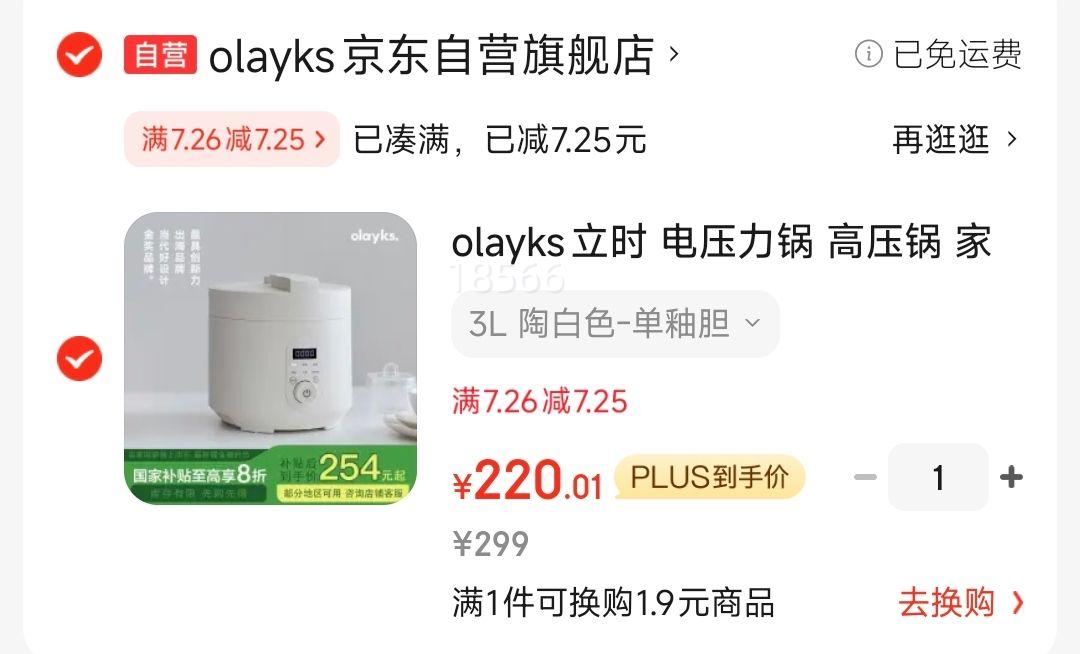The image size is (1080, 654).
Task: Tap the red 自营 badge
Action: click(x=160, y=54)
